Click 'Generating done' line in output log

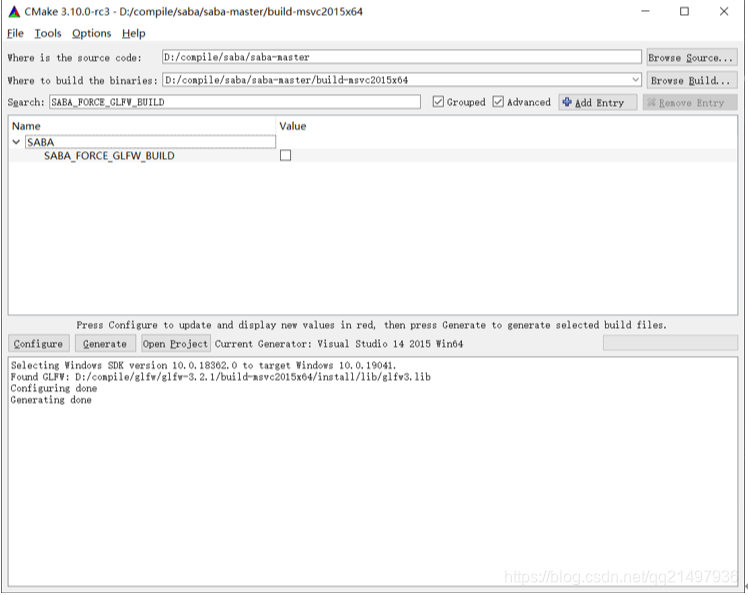(51, 400)
